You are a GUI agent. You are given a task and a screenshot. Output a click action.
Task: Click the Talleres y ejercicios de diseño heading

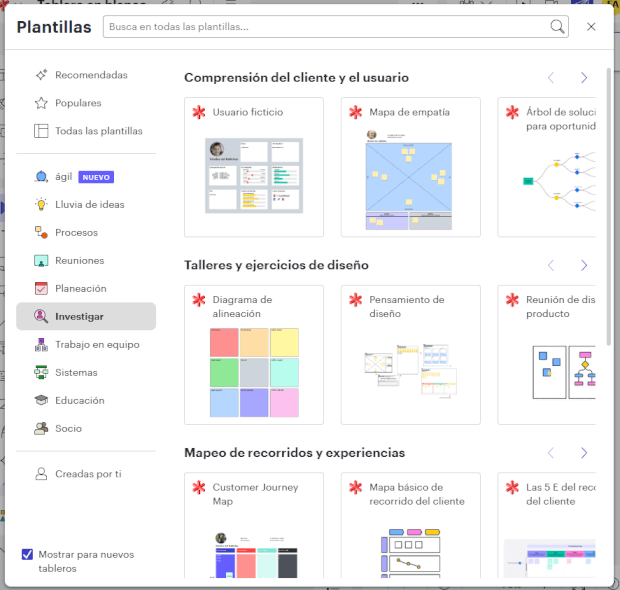(276, 265)
